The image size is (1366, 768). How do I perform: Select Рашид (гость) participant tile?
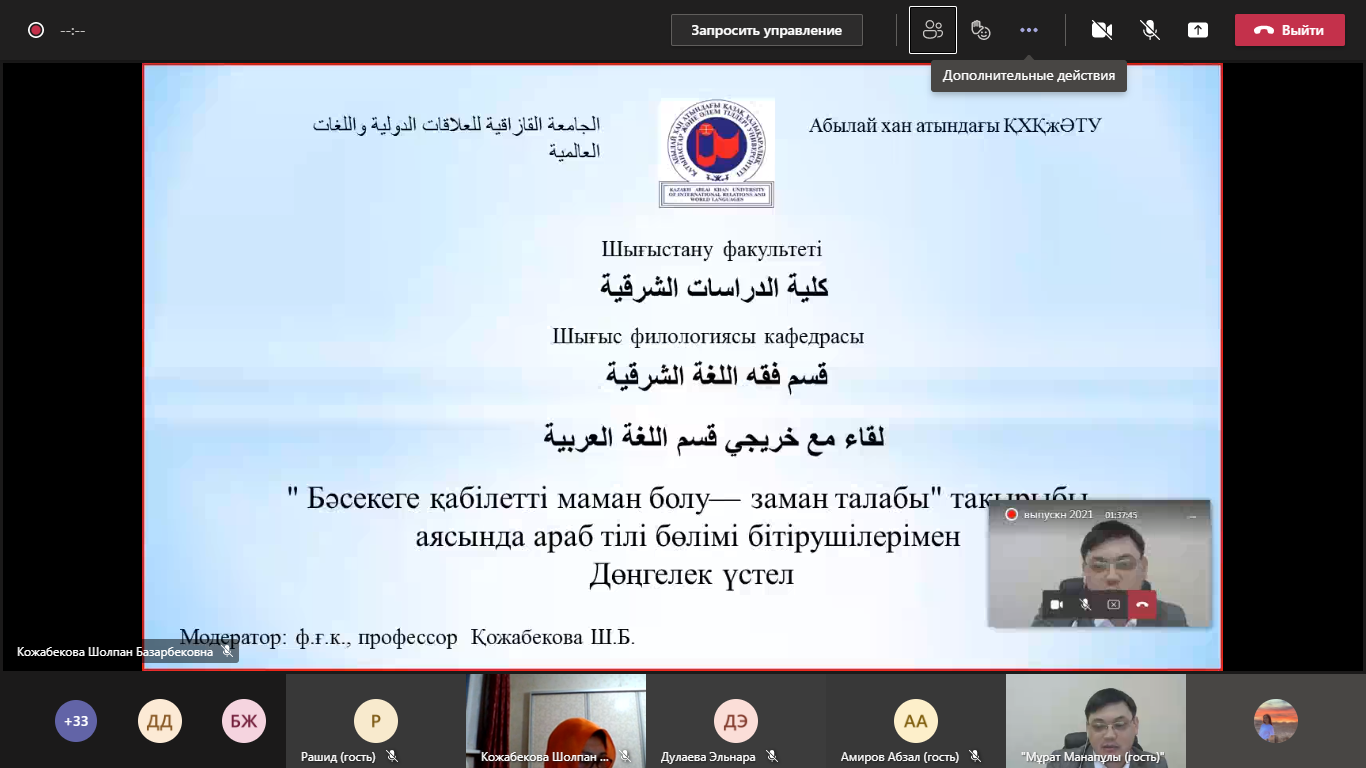point(376,721)
